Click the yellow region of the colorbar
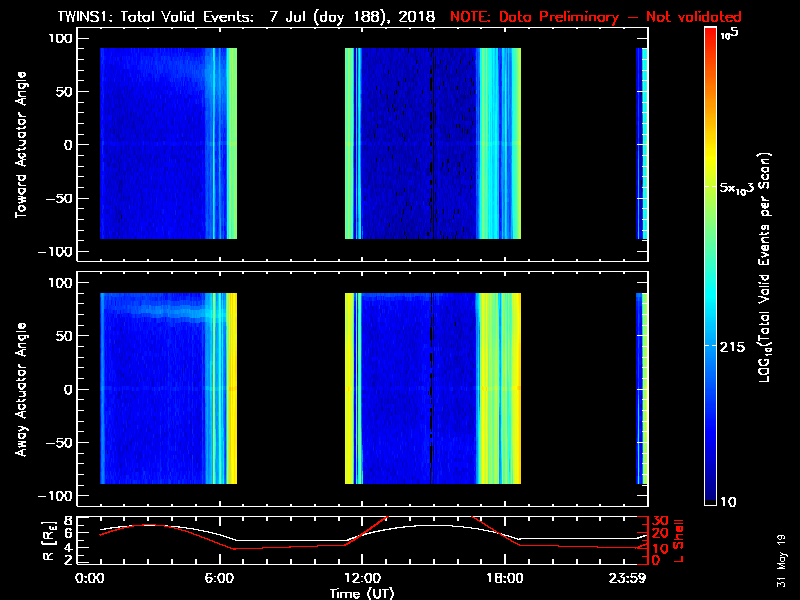The width and height of the screenshot is (800, 600). pyautogui.click(x=711, y=158)
